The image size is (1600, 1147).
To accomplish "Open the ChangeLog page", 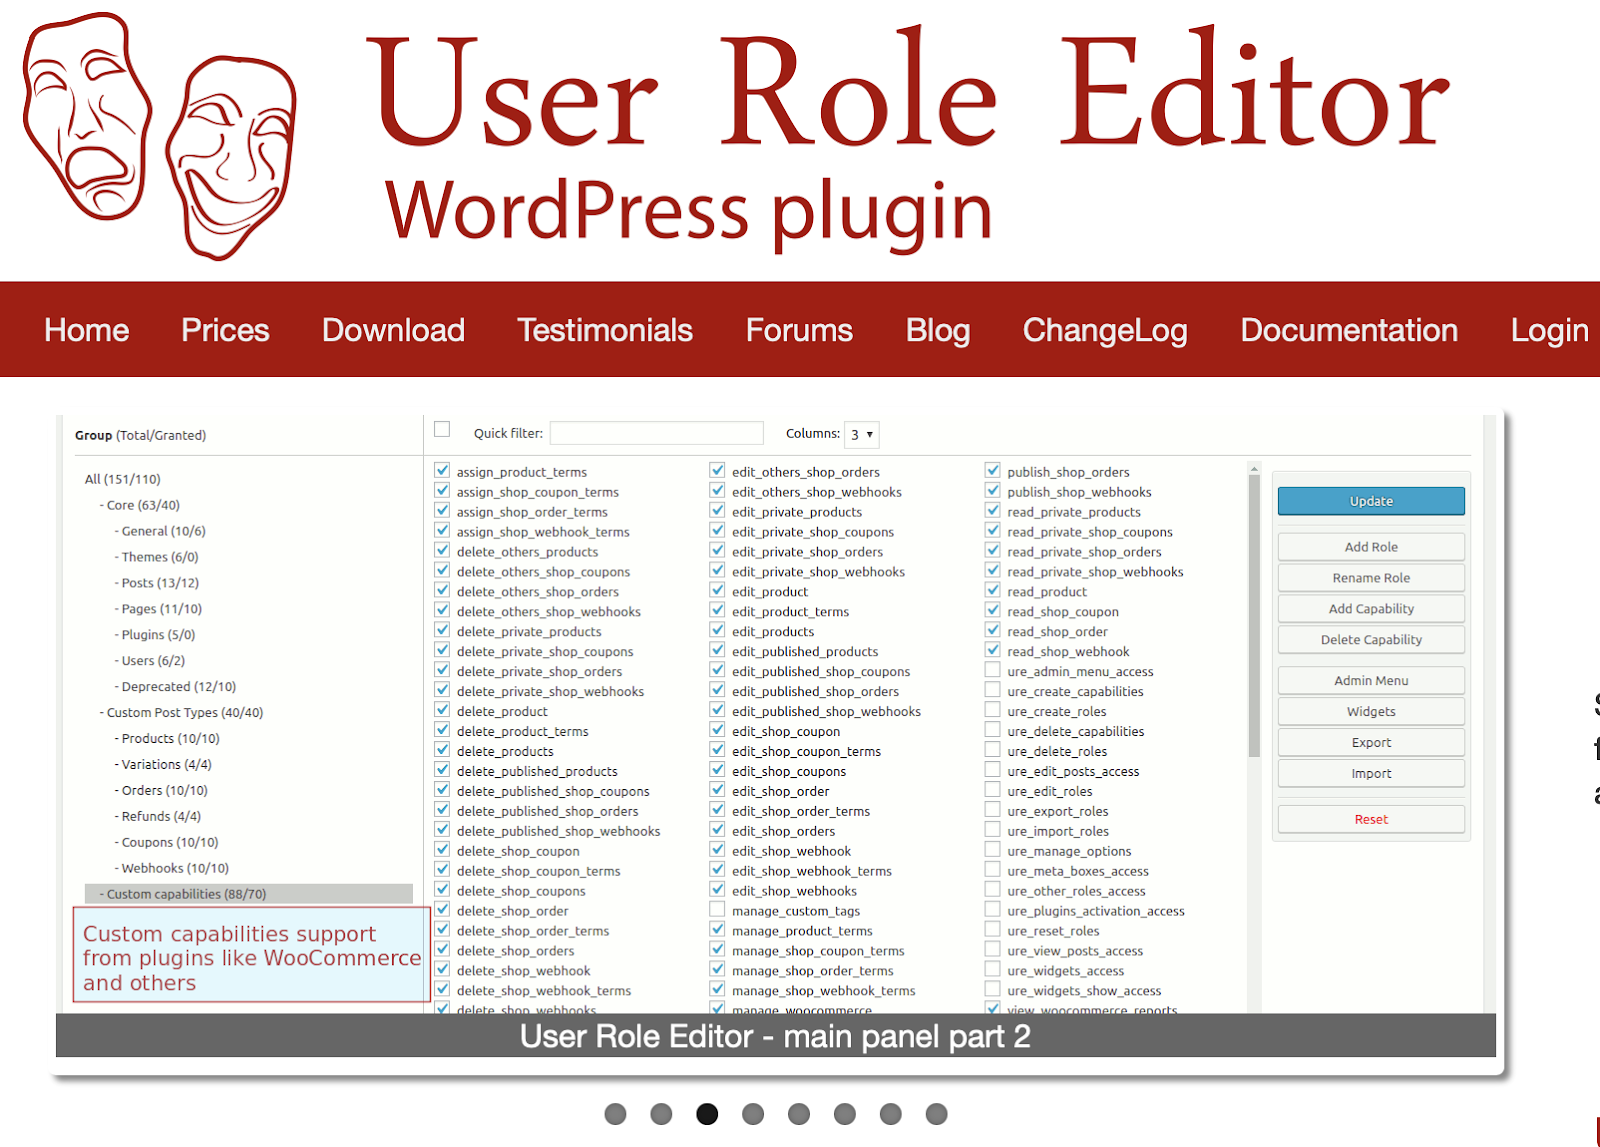I will (x=1105, y=330).
